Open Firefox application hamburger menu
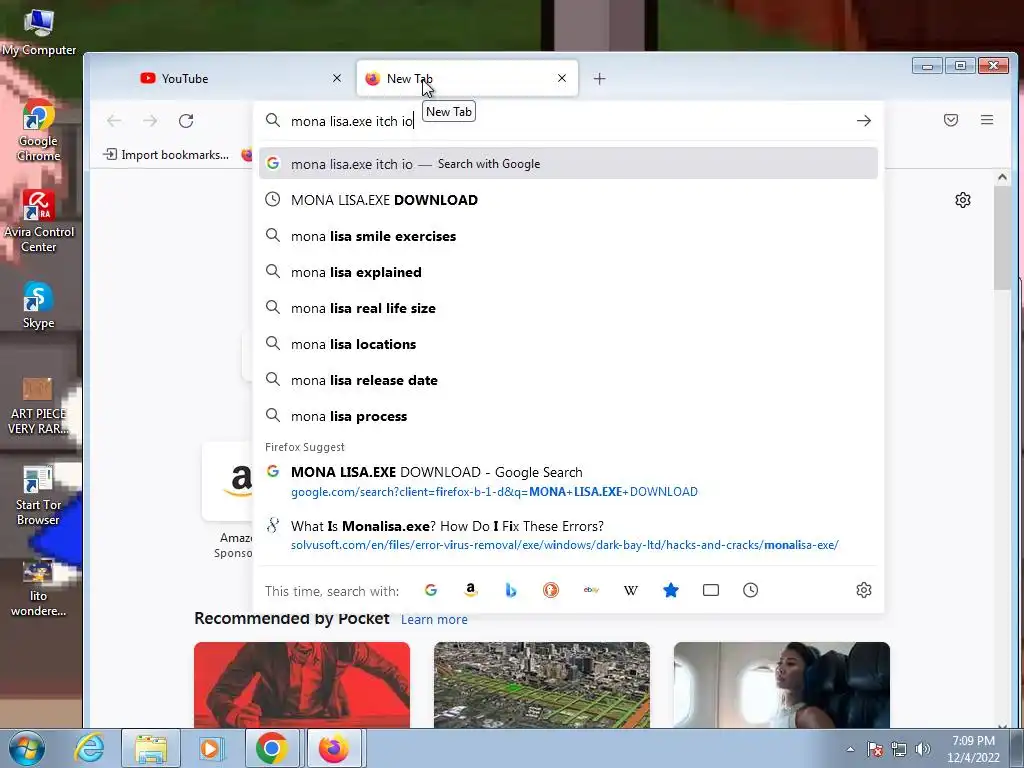The image size is (1024, 768). coord(987,120)
